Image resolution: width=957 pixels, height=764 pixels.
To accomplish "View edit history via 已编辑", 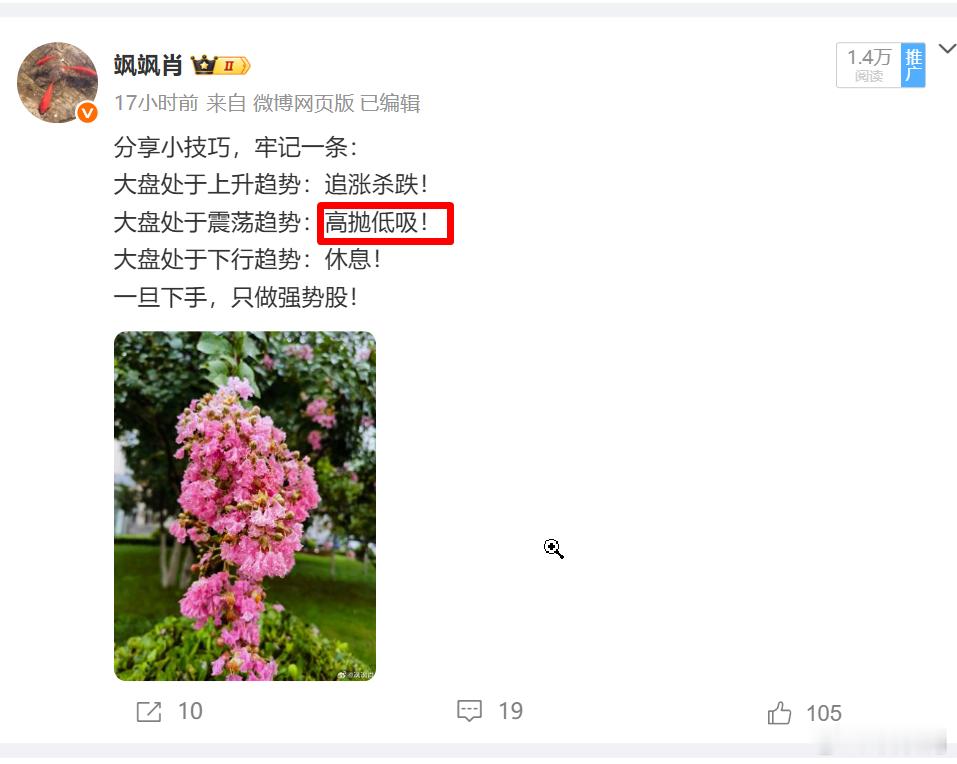I will [x=390, y=103].
